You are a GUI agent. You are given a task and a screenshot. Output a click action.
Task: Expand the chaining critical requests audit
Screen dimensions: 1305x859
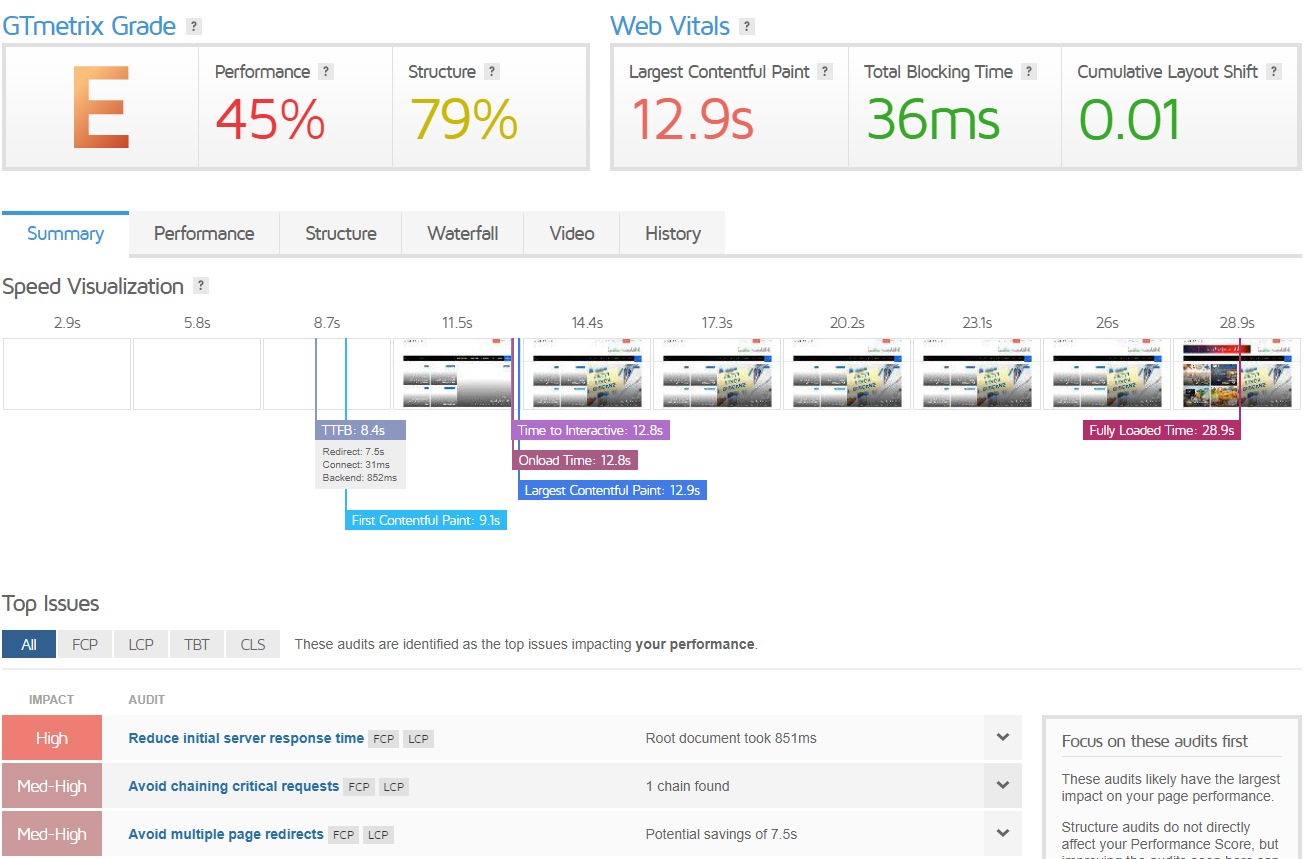point(1002,786)
